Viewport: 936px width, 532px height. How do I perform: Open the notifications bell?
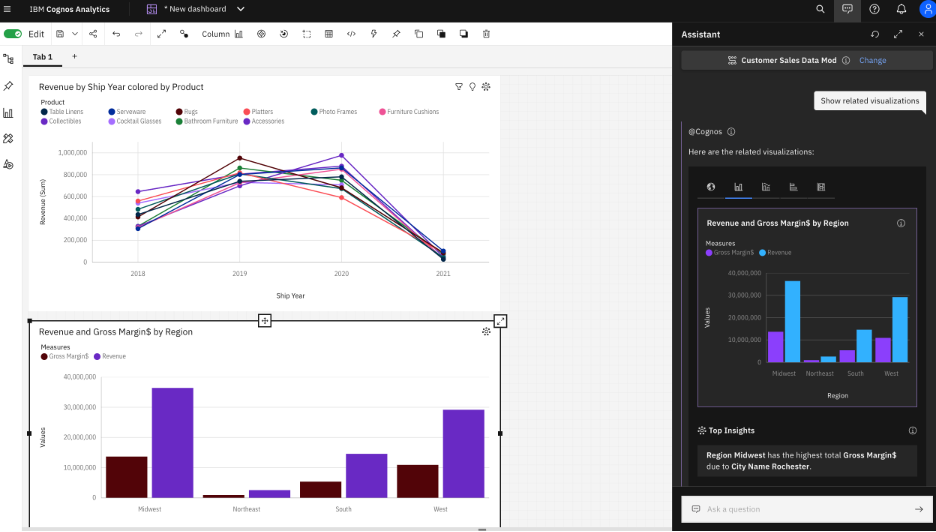(x=901, y=9)
